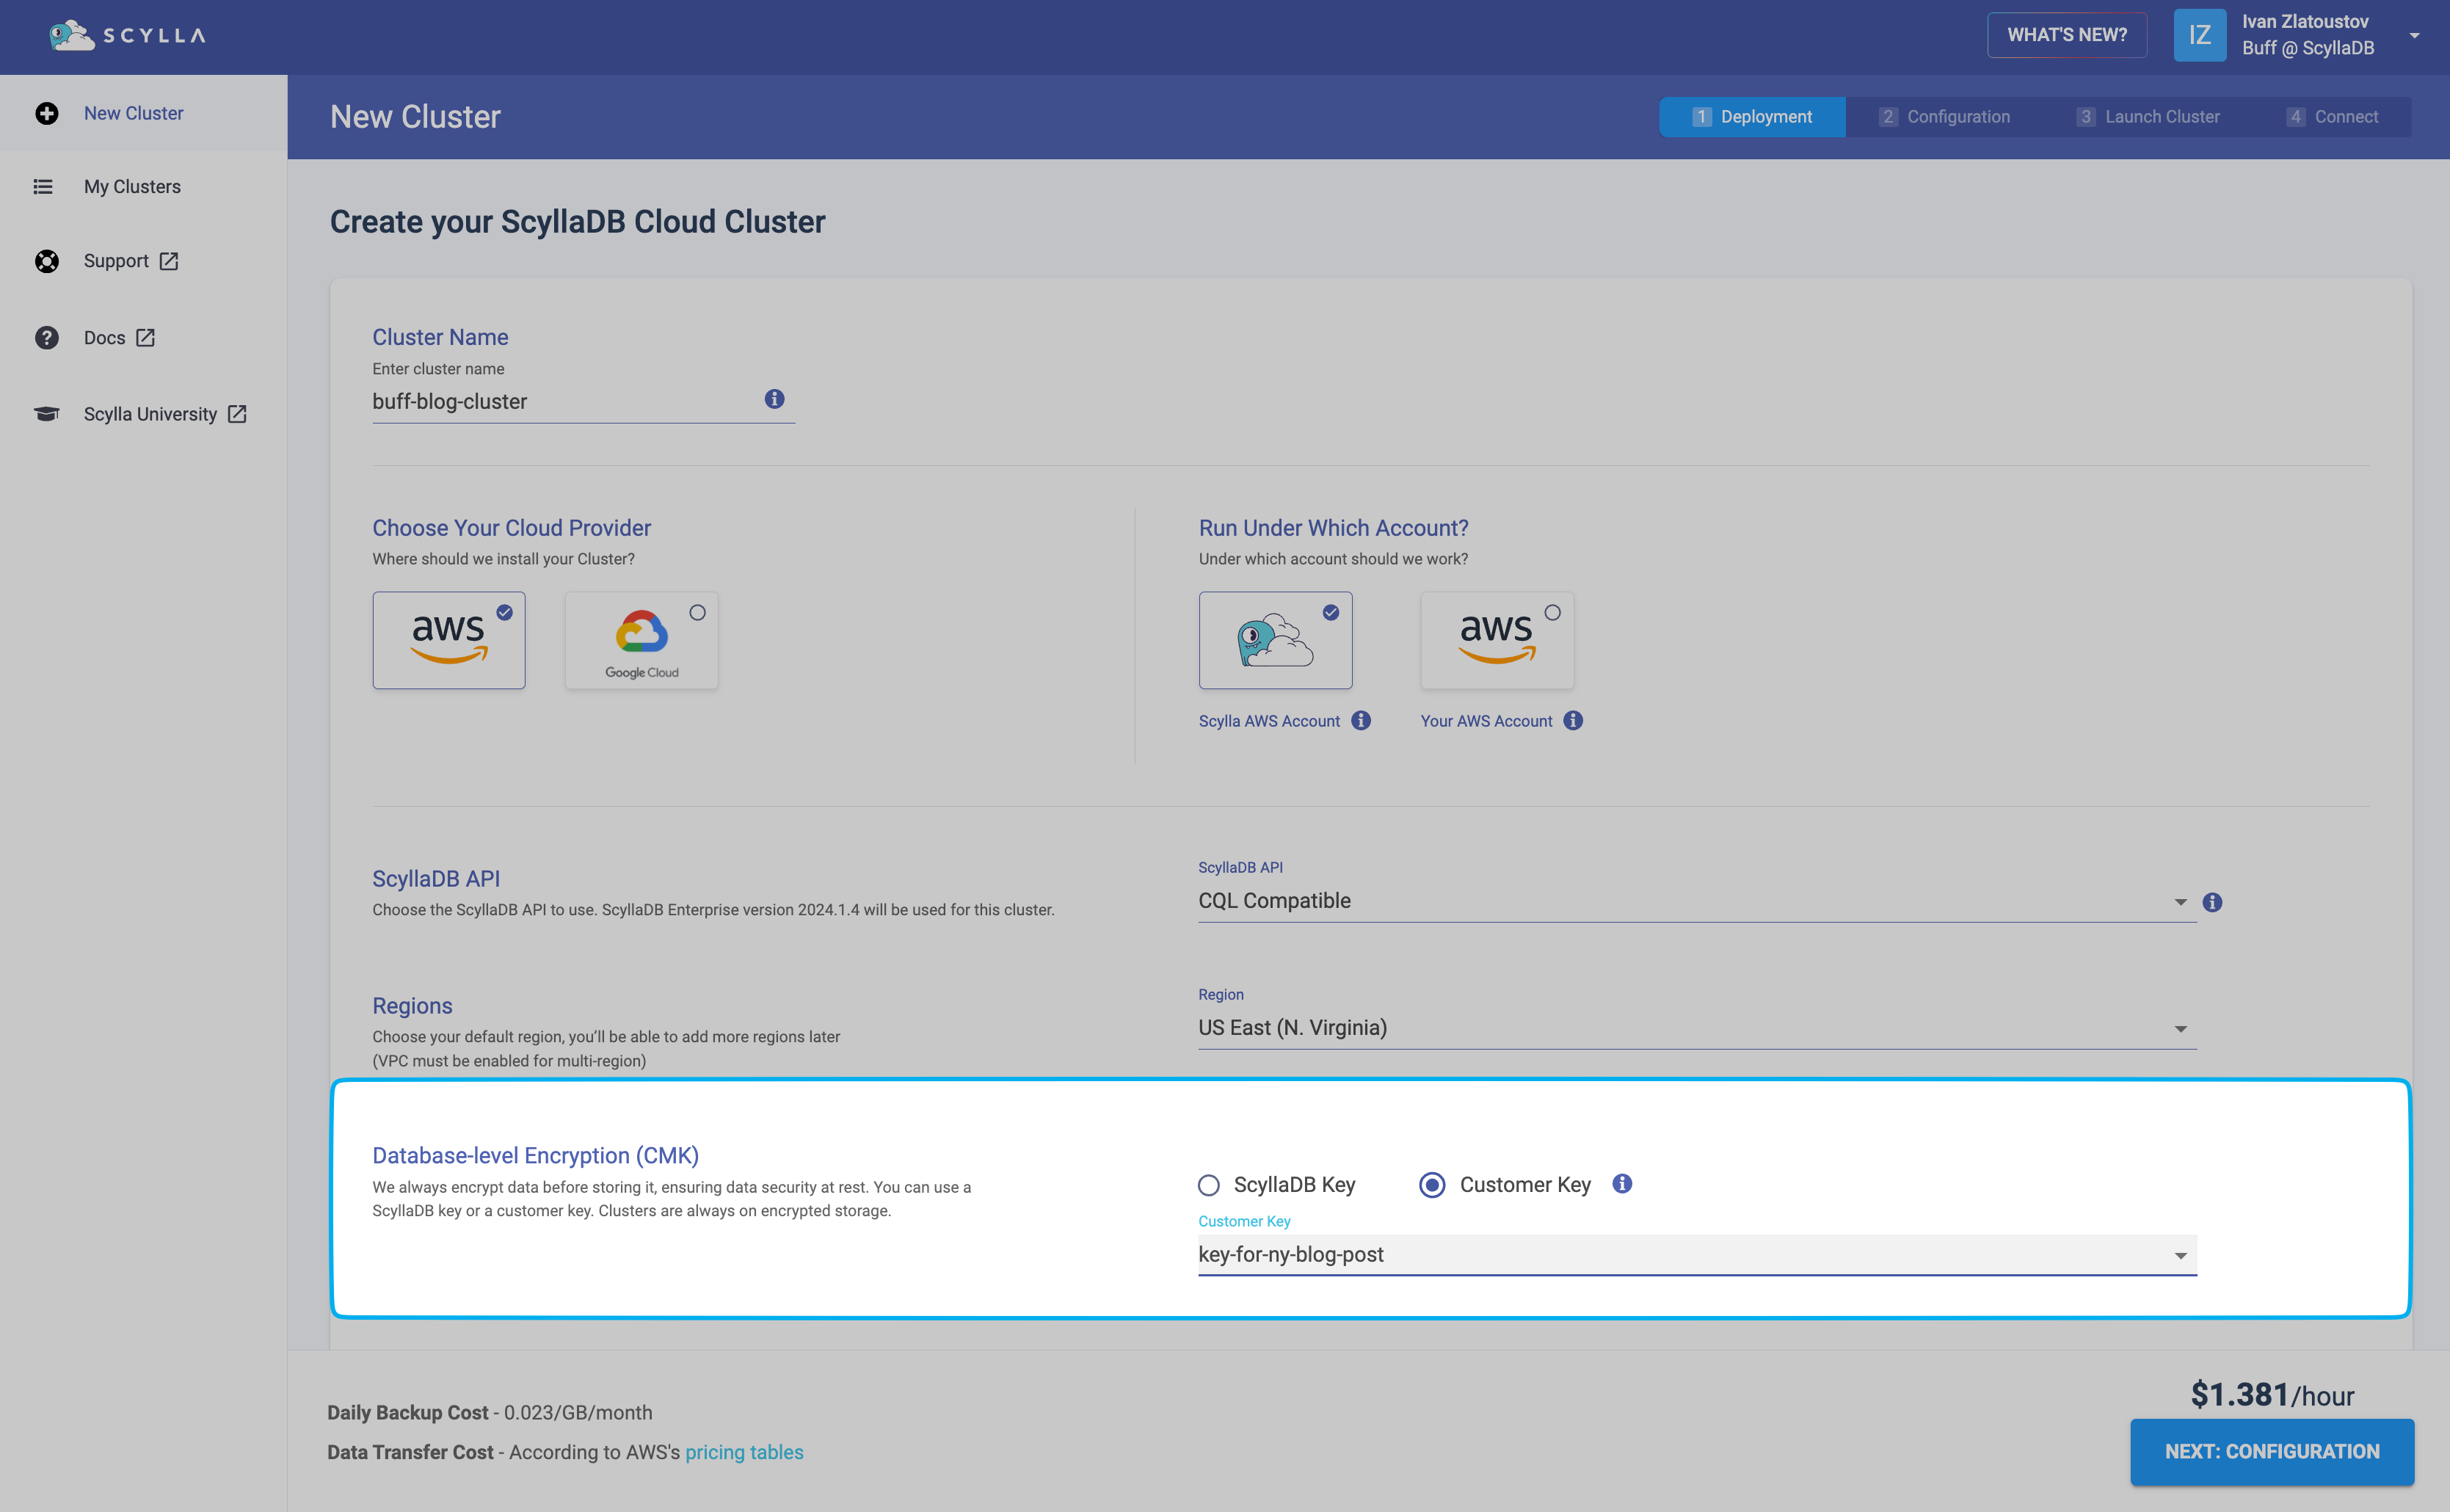
Task: Choose the Your AWS Account card
Action: 1497,640
